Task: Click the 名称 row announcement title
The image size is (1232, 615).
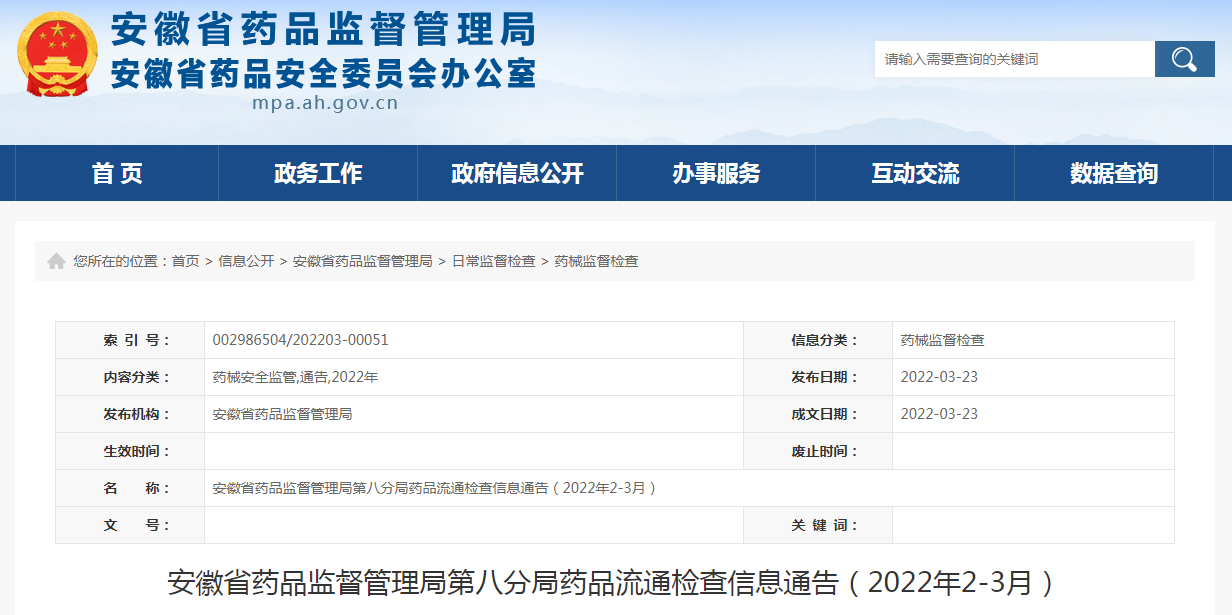Action: pyautogui.click(x=436, y=488)
